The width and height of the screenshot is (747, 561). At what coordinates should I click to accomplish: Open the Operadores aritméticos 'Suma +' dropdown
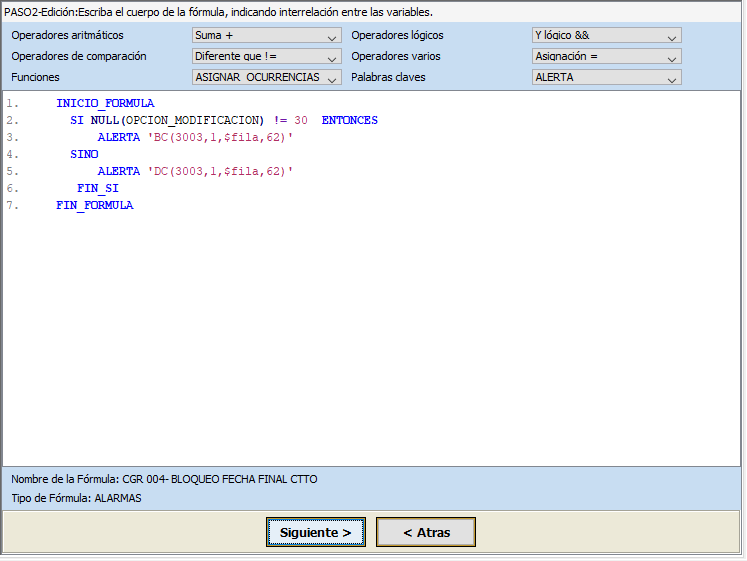click(x=266, y=36)
